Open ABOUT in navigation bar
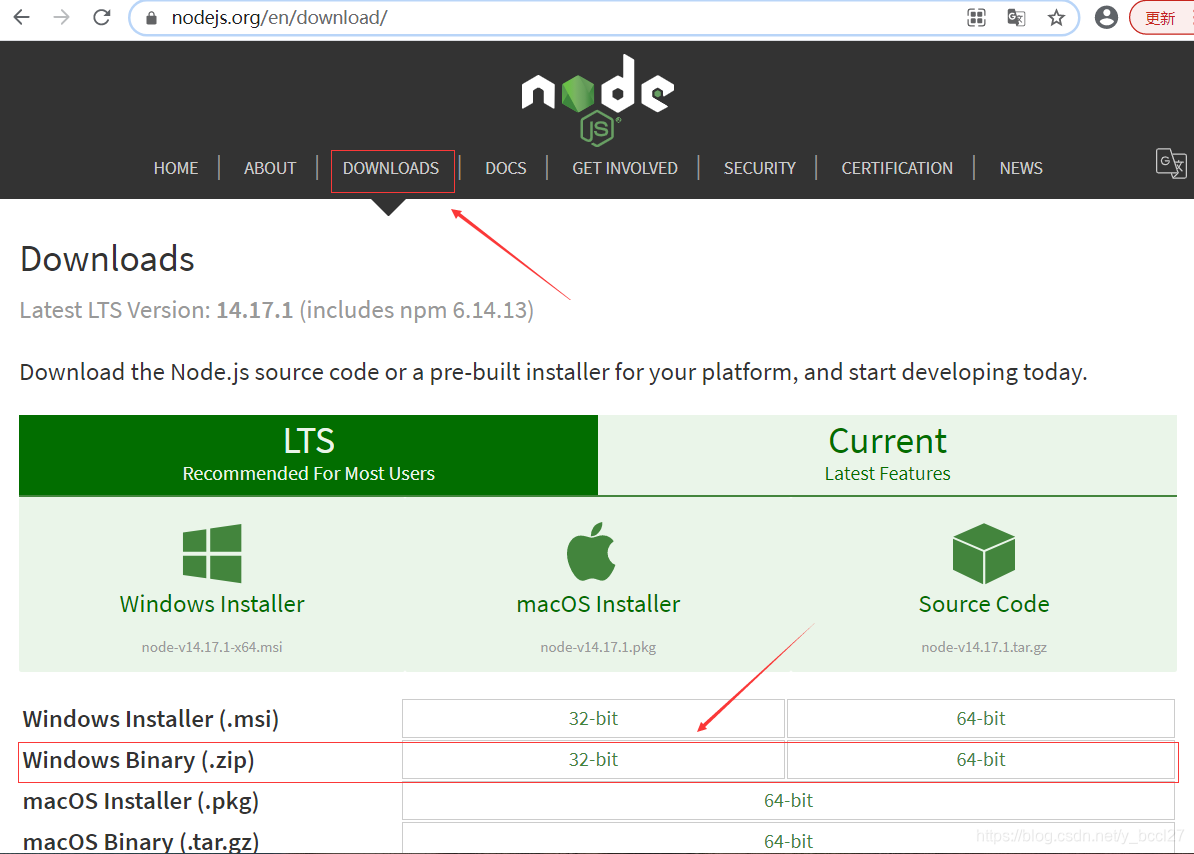Viewport: 1194px width, 854px height. coord(270,168)
